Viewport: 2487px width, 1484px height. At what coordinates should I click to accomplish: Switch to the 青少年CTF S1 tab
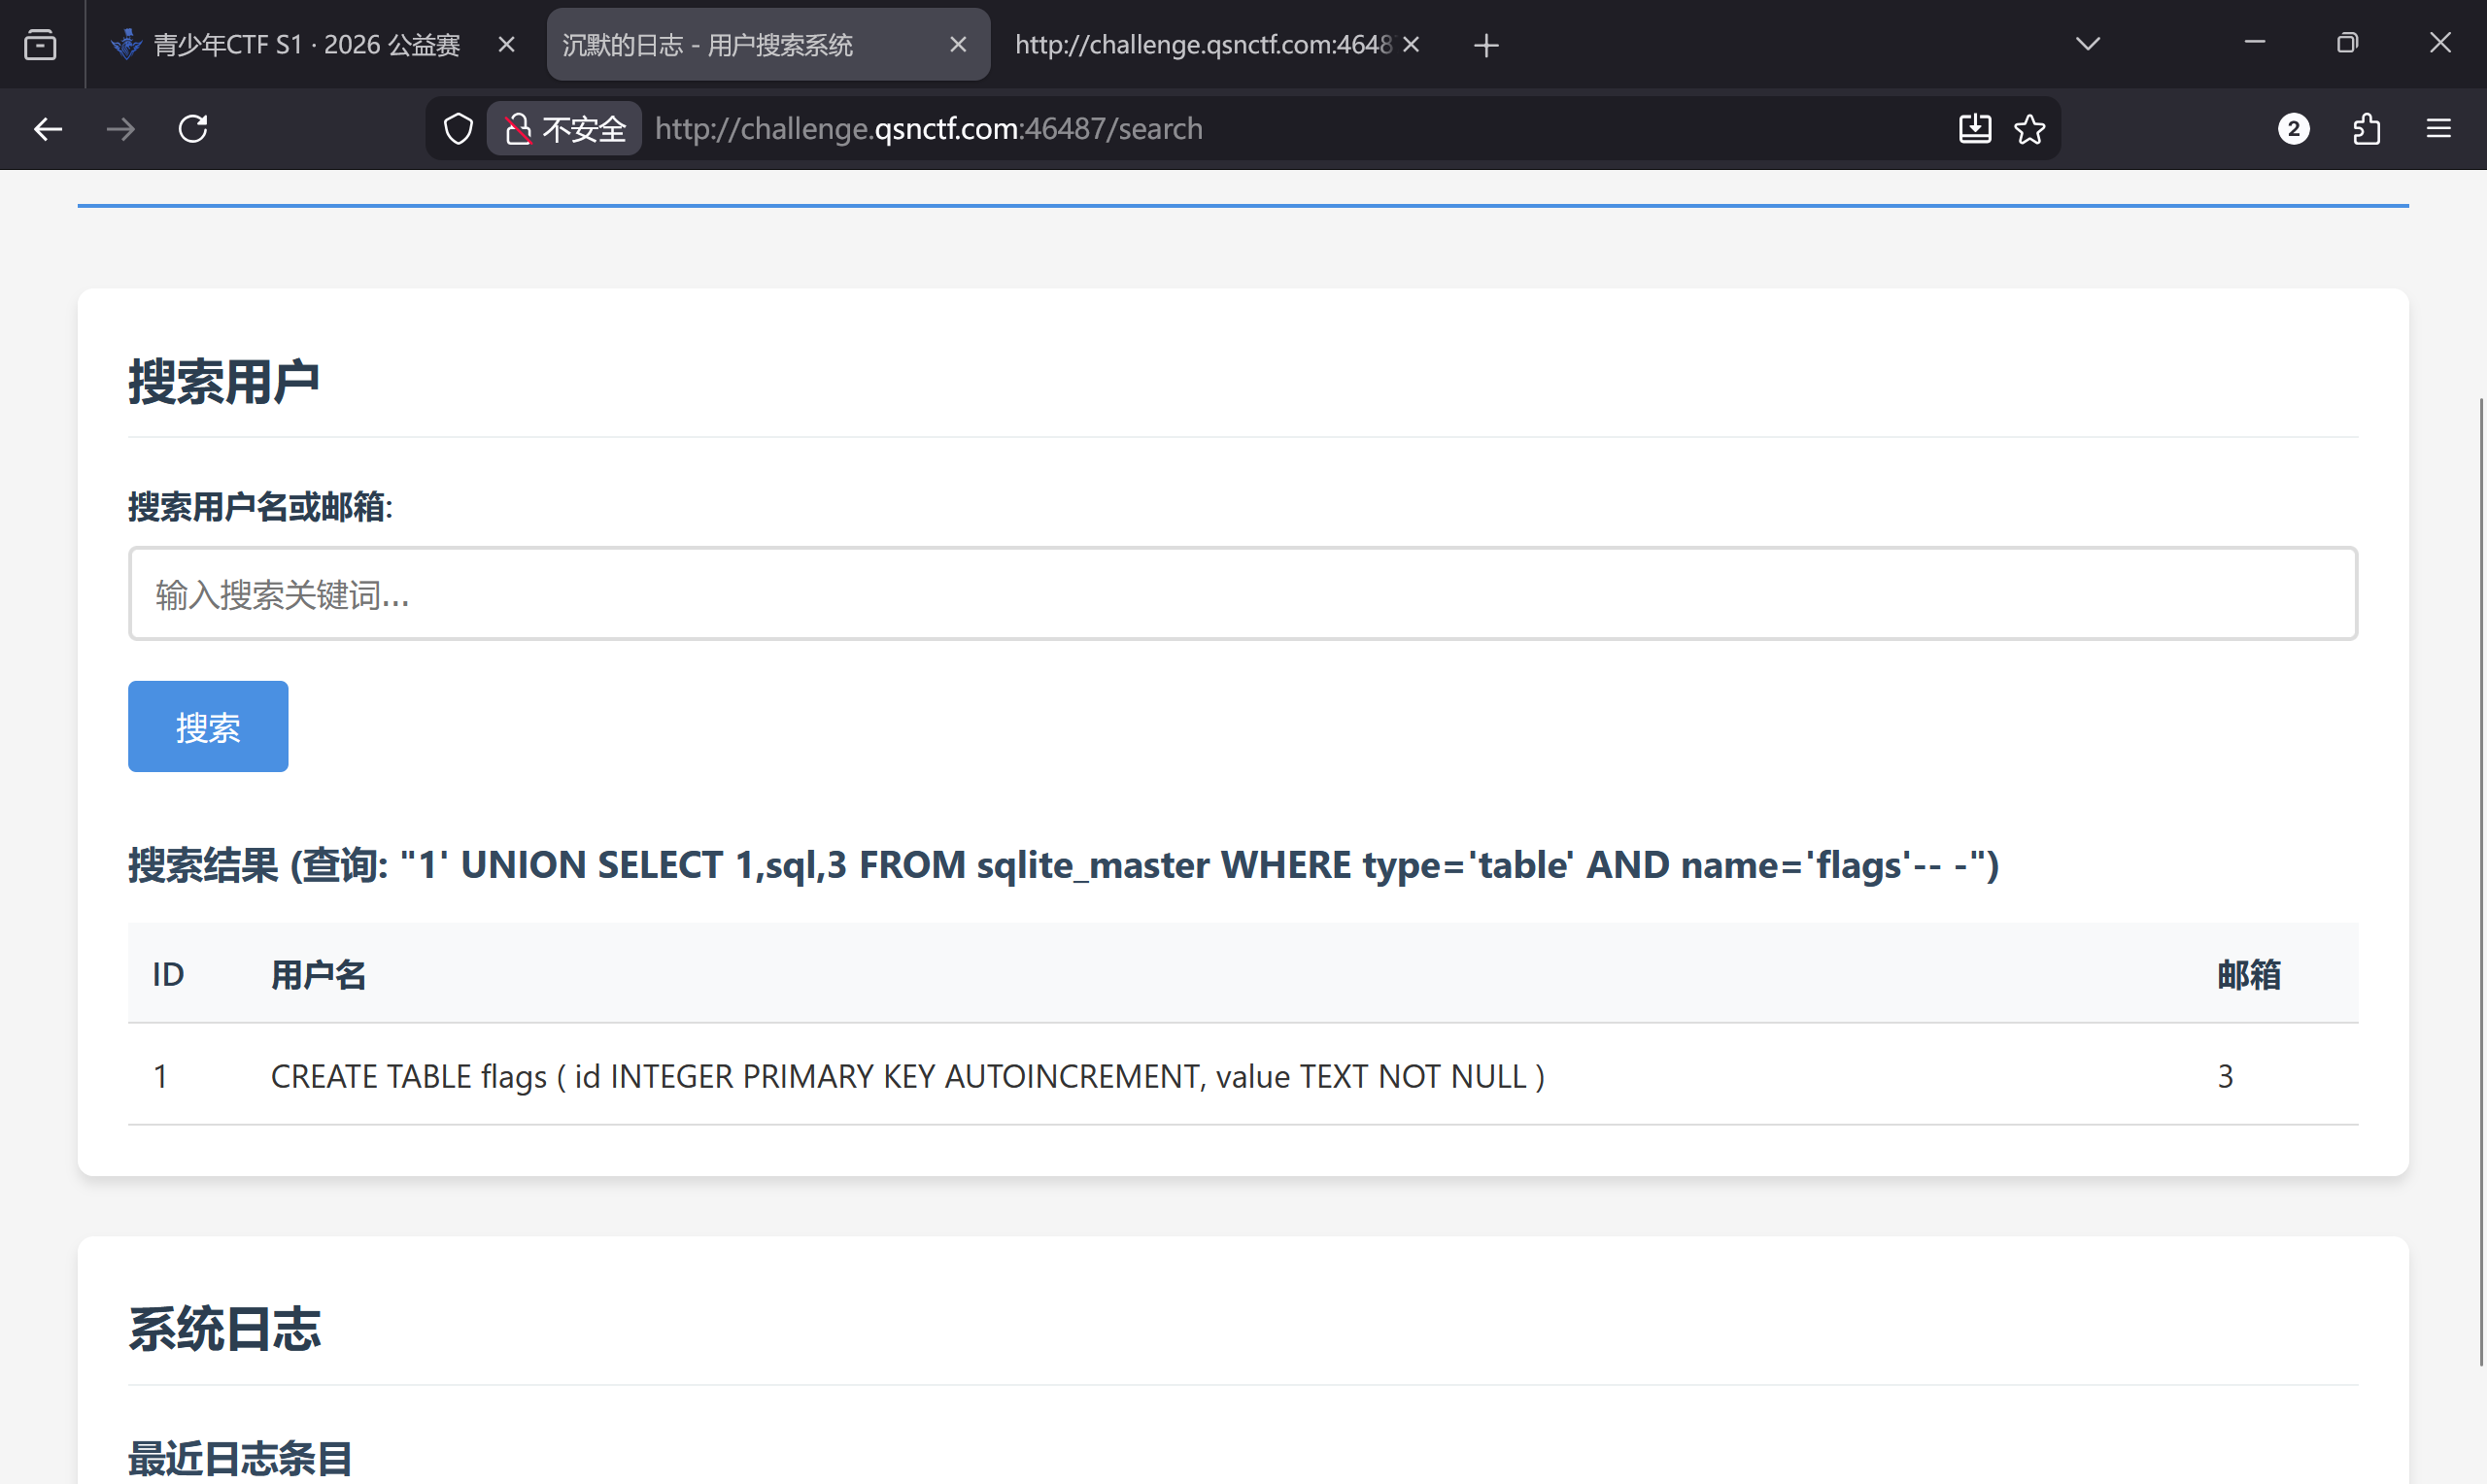click(x=305, y=45)
